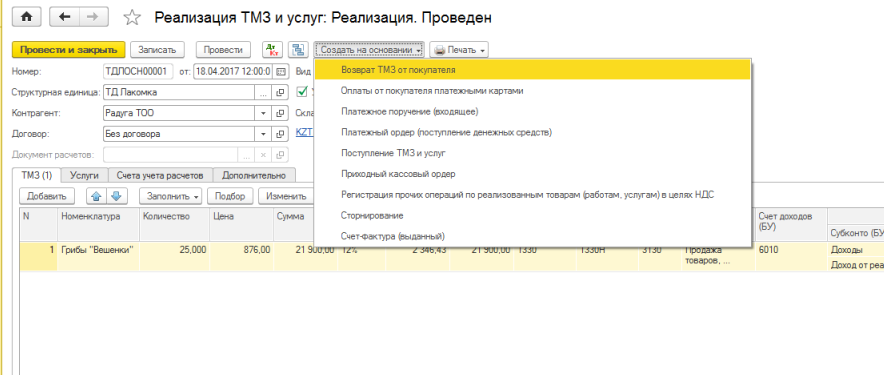
Task: Click Сумма column header
Action: click(x=293, y=224)
